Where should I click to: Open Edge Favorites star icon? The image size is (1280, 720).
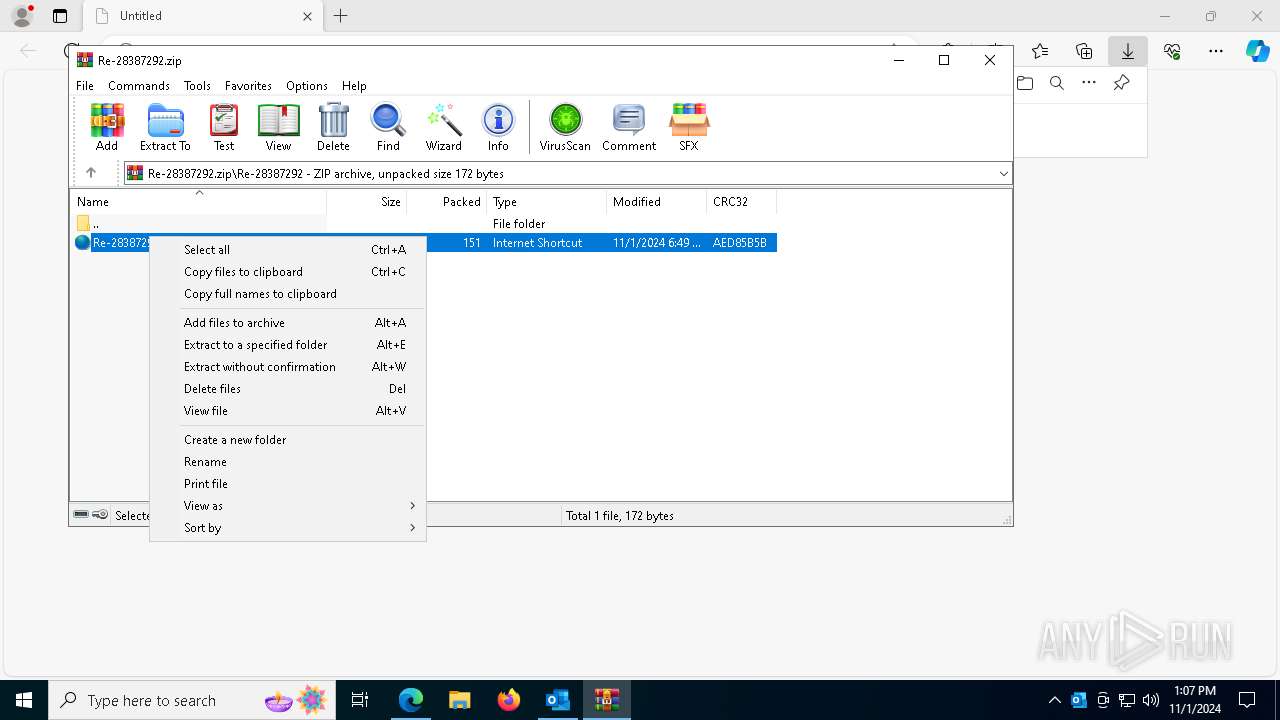pyautogui.click(x=1040, y=51)
